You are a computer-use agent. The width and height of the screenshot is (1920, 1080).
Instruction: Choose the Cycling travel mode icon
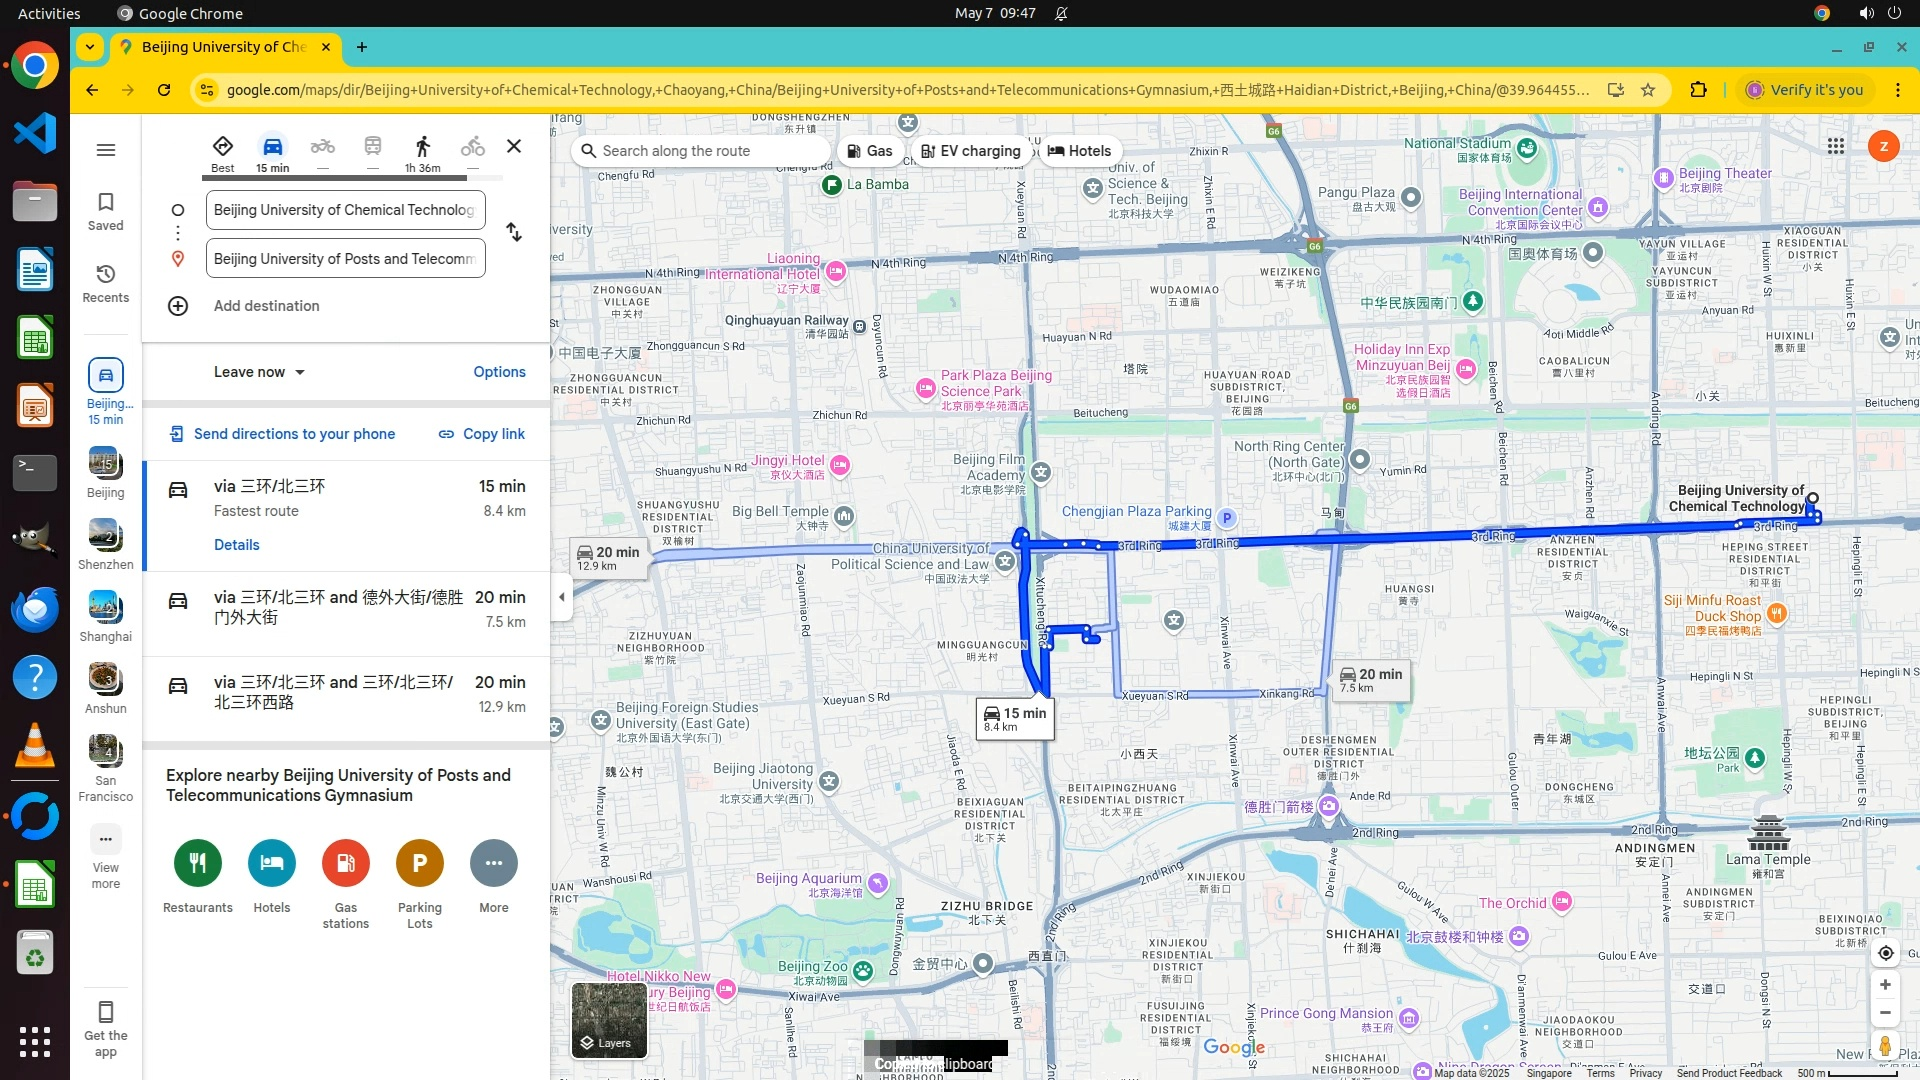[x=472, y=147]
